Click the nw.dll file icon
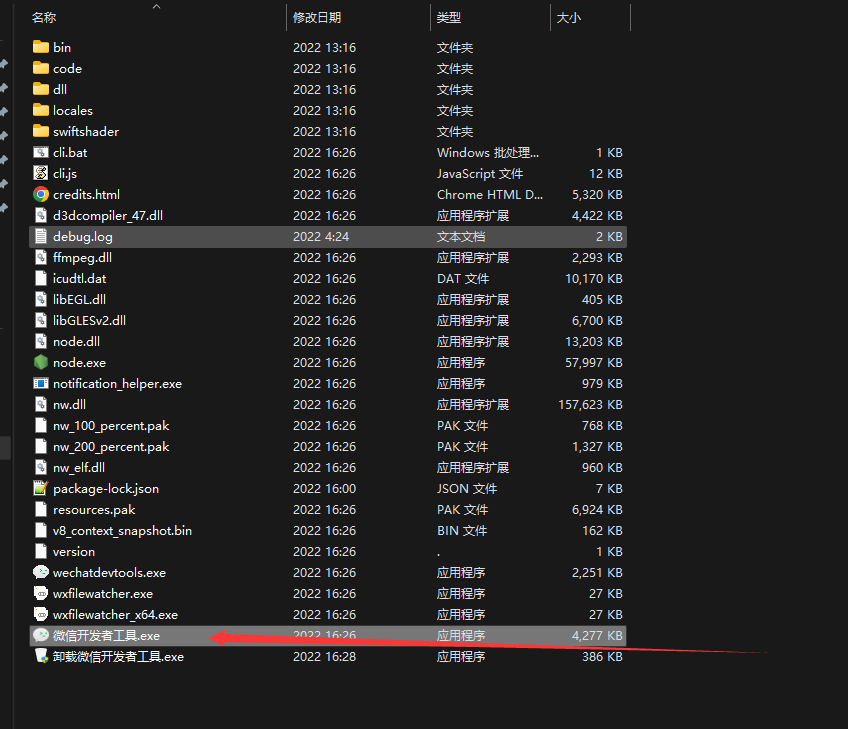 [41, 405]
